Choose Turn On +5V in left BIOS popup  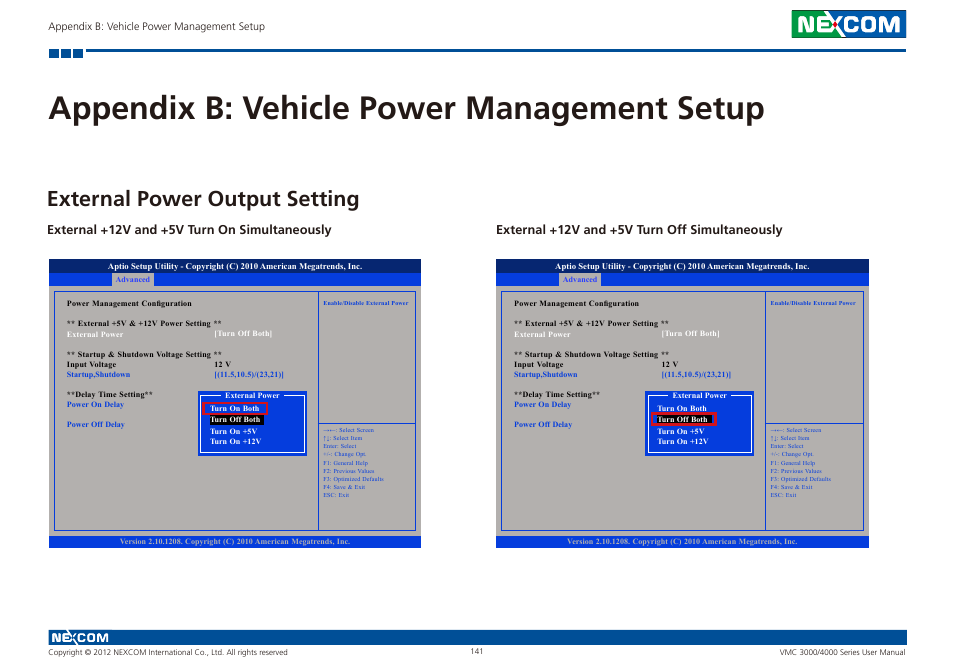[x=234, y=431]
